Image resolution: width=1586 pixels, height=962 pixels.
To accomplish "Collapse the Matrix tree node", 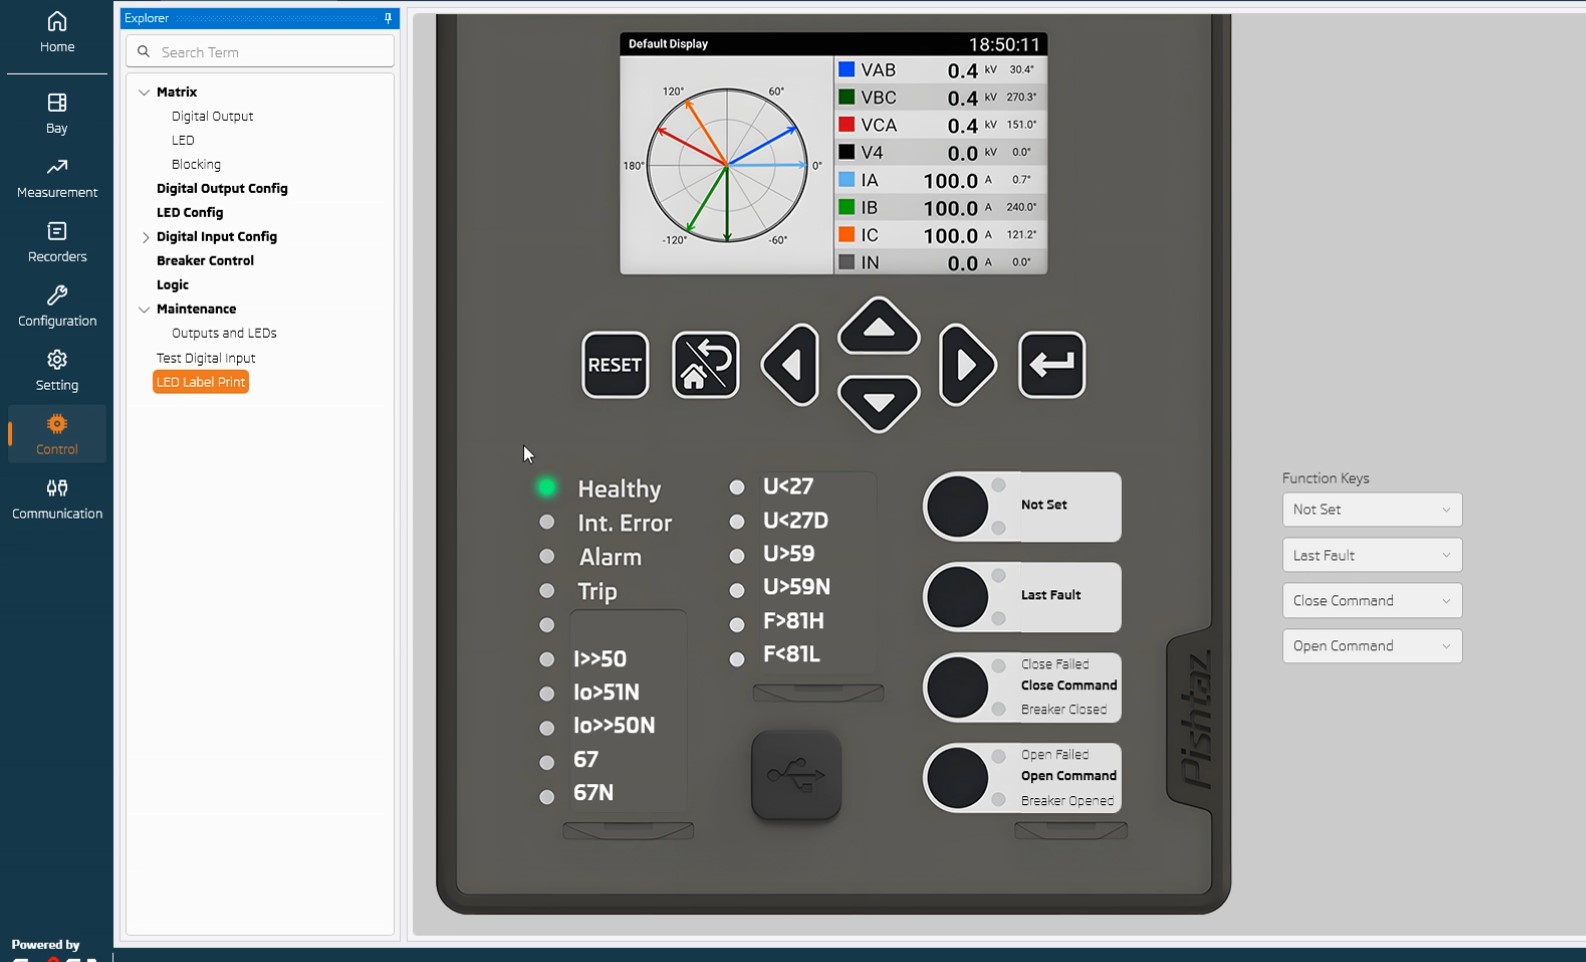I will tap(144, 92).
